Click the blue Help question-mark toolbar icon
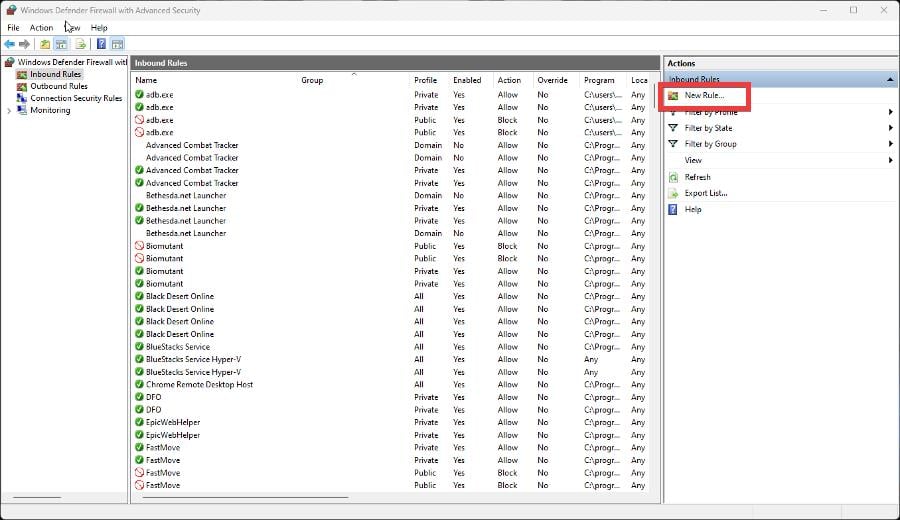 coord(101,44)
